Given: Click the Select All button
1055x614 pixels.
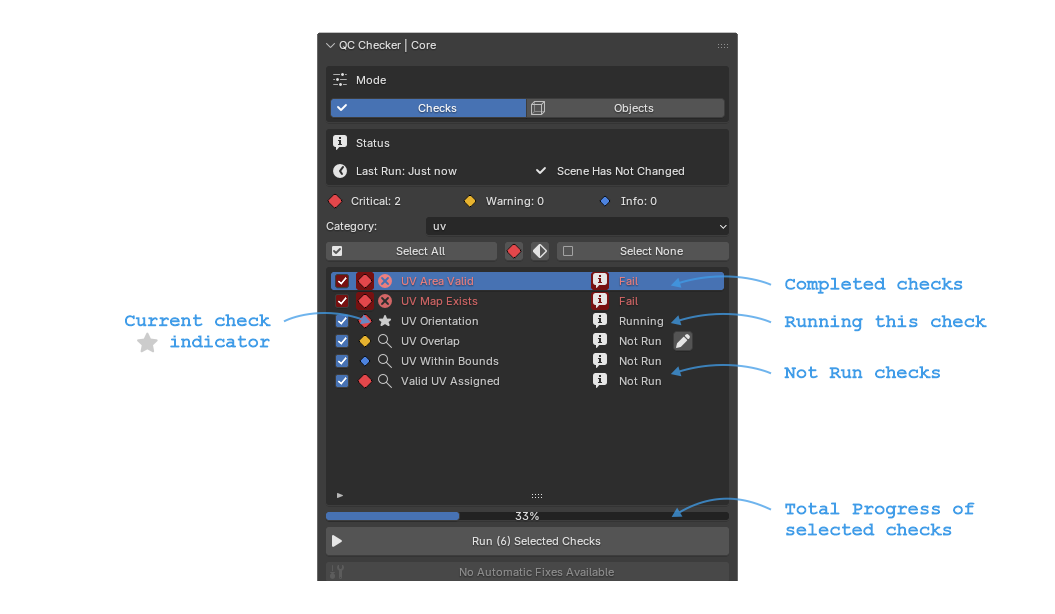Looking at the screenshot, I should pyautogui.click(x=411, y=252).
